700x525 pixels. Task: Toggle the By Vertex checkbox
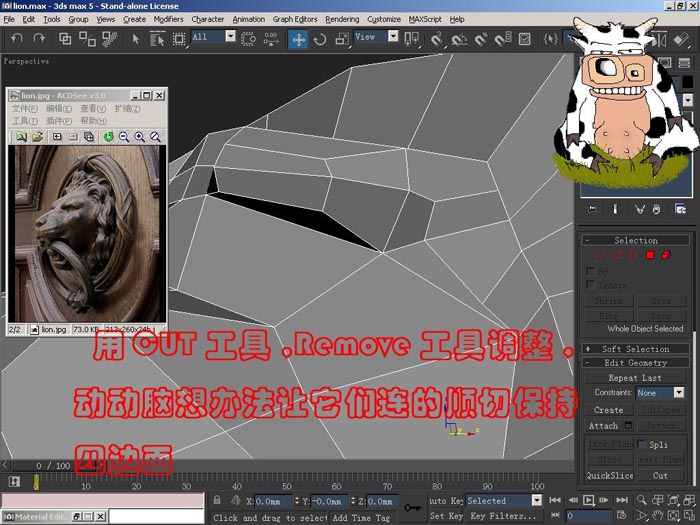pyautogui.click(x=590, y=271)
